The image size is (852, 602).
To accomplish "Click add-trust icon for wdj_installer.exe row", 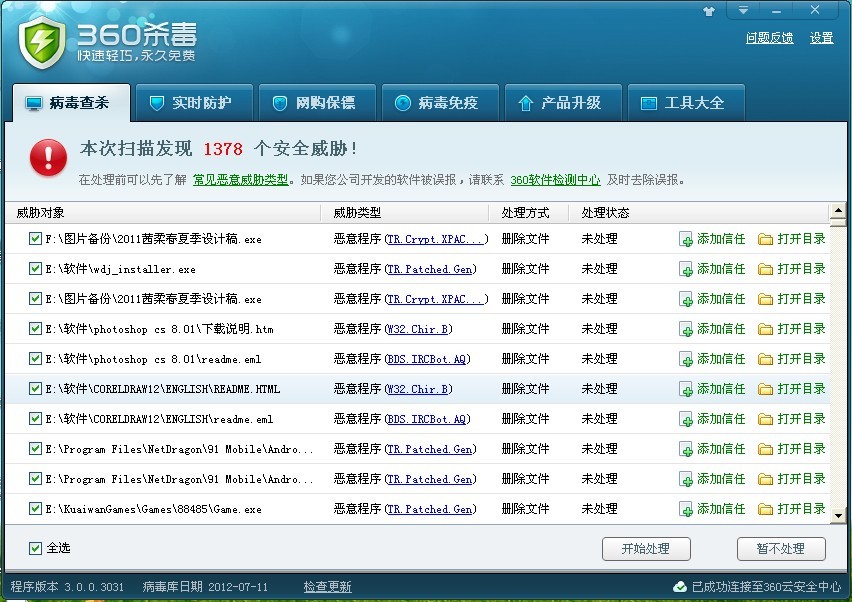I will [x=686, y=269].
